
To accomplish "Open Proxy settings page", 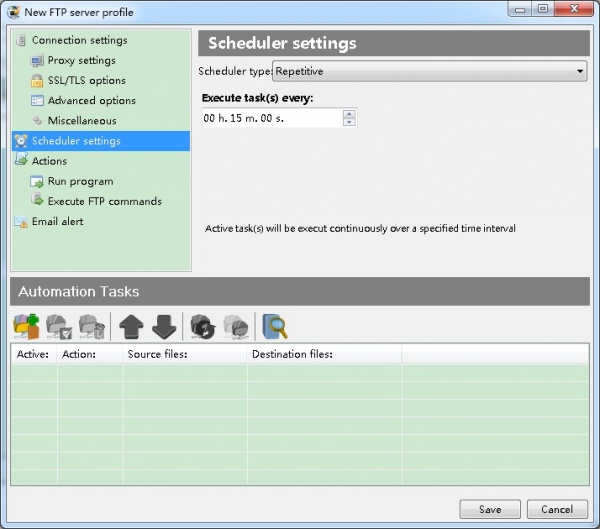I will [81, 61].
